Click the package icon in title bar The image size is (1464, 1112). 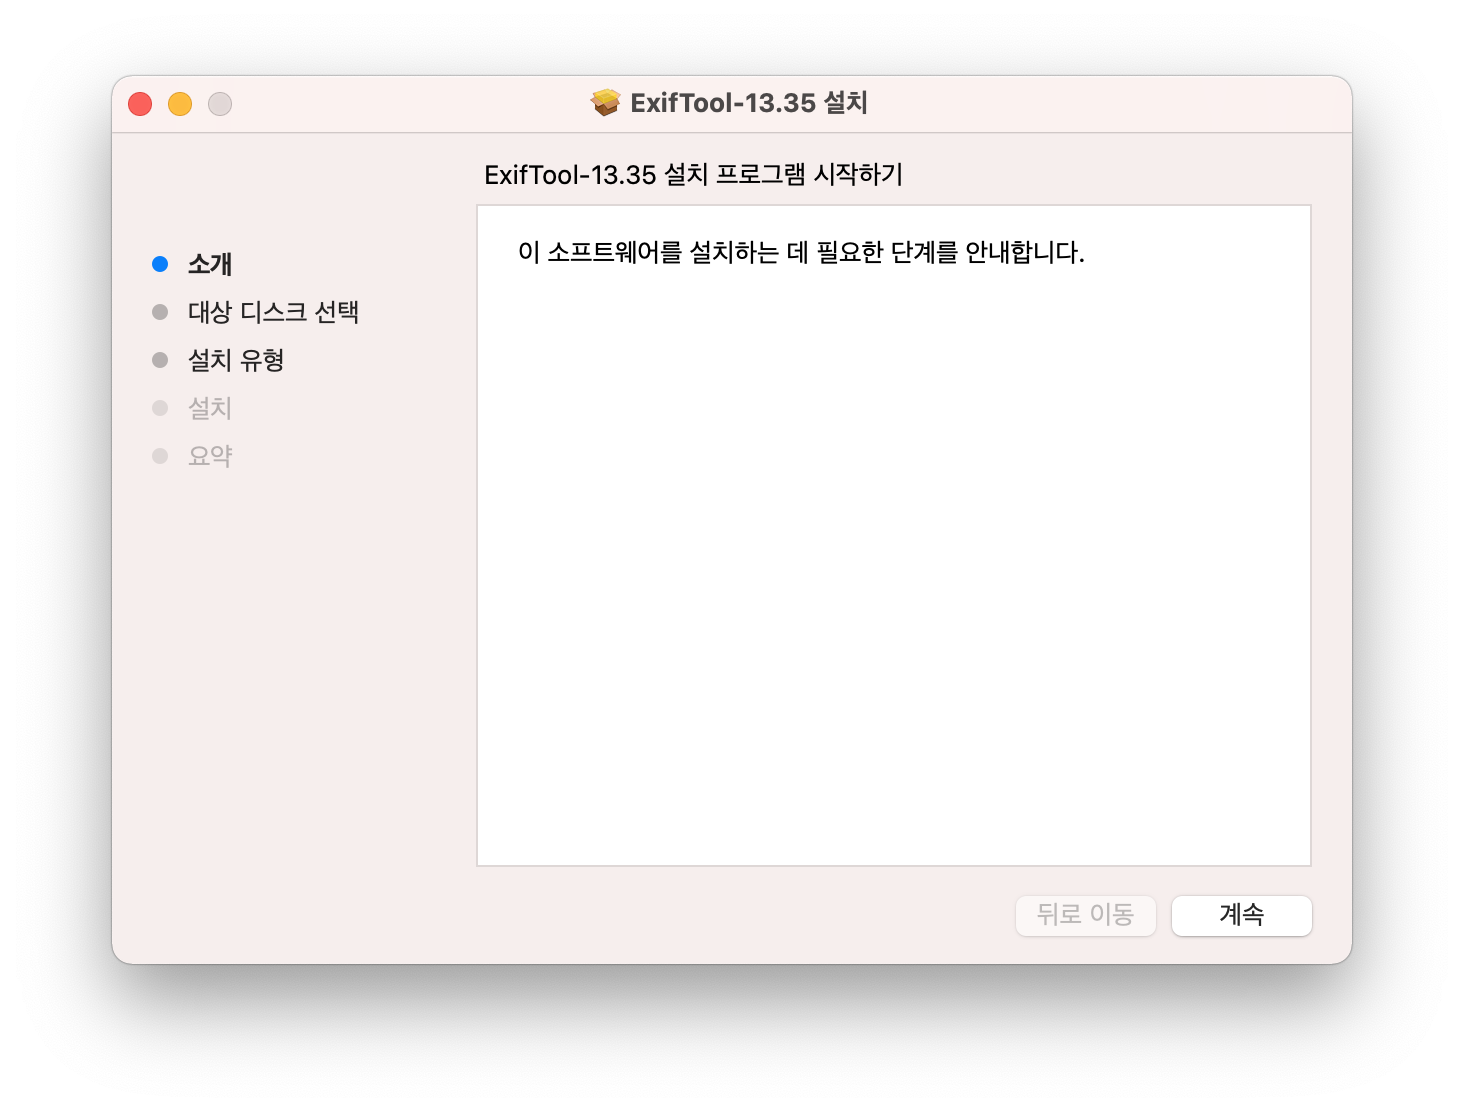pyautogui.click(x=605, y=103)
